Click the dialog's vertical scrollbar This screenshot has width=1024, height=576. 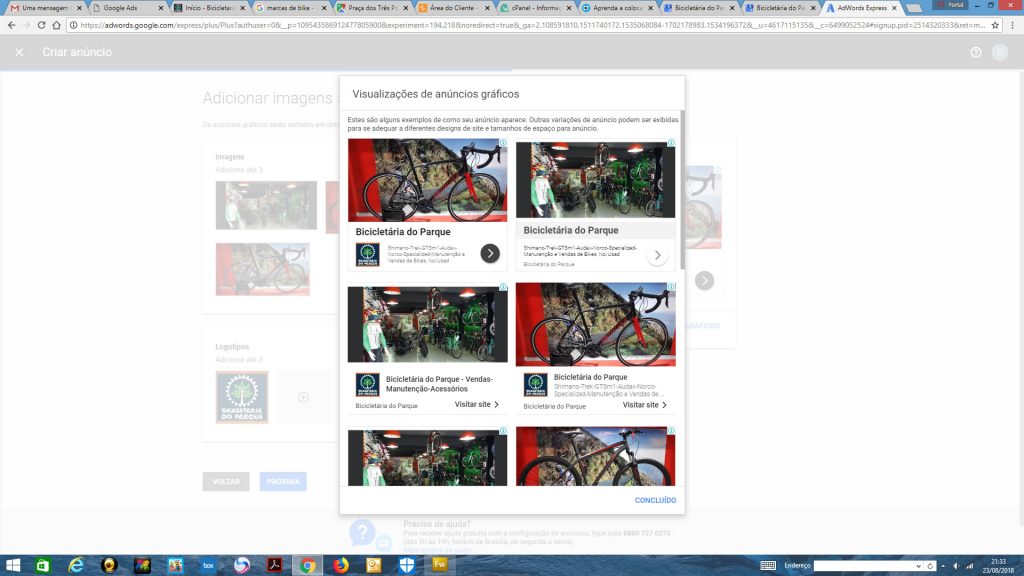coord(682,189)
